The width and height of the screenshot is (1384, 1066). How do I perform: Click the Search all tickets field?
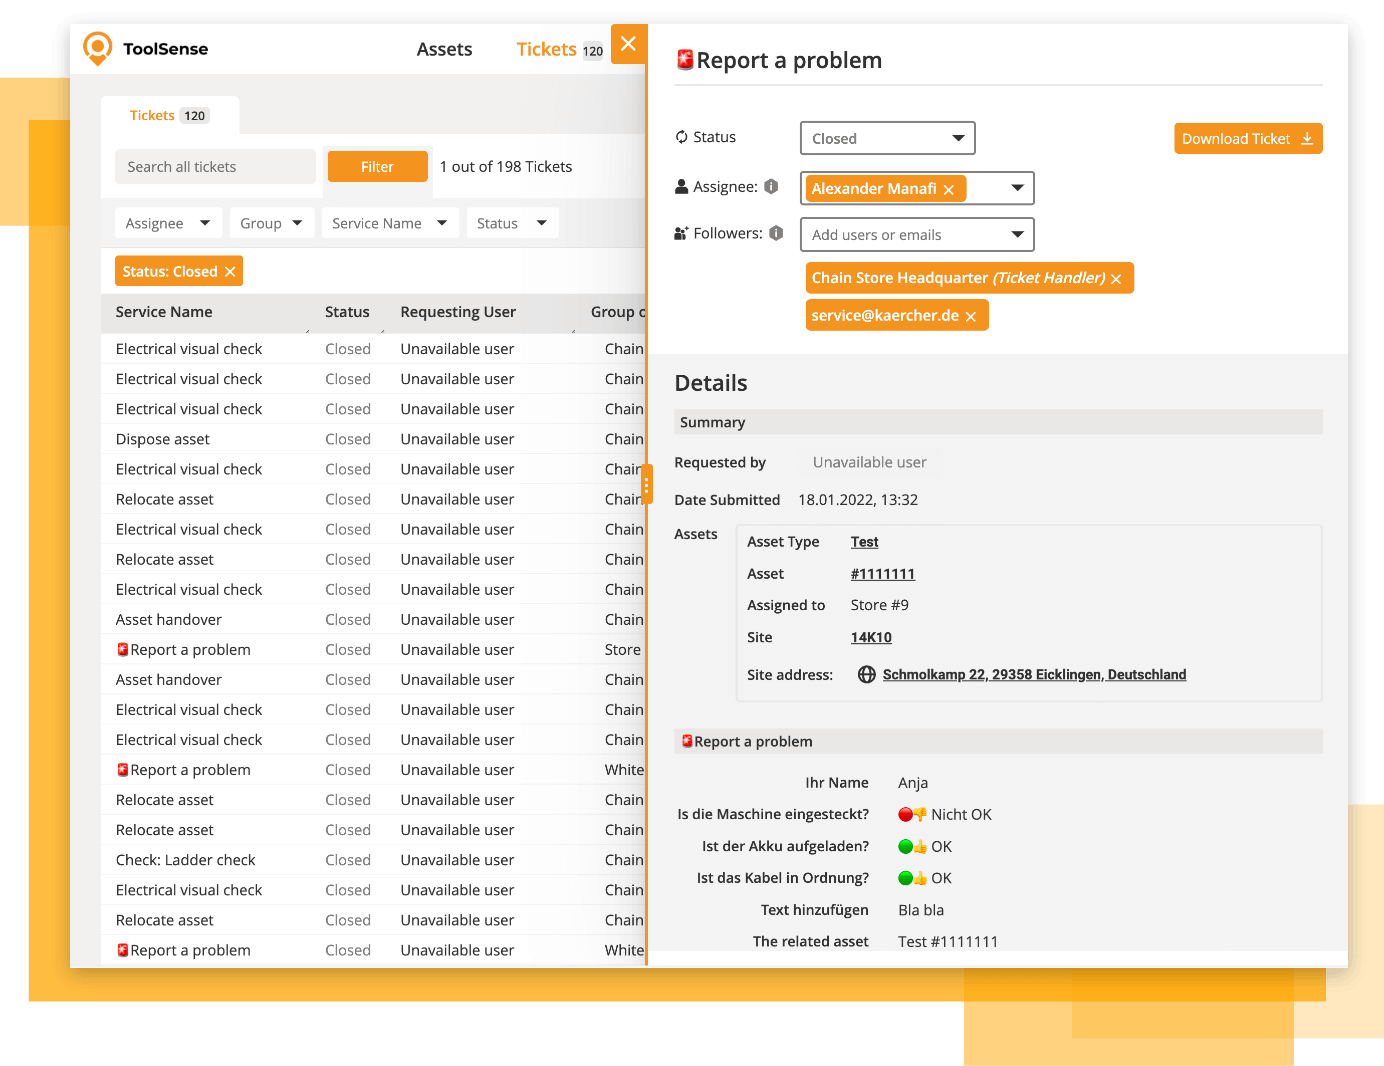pyautogui.click(x=215, y=166)
